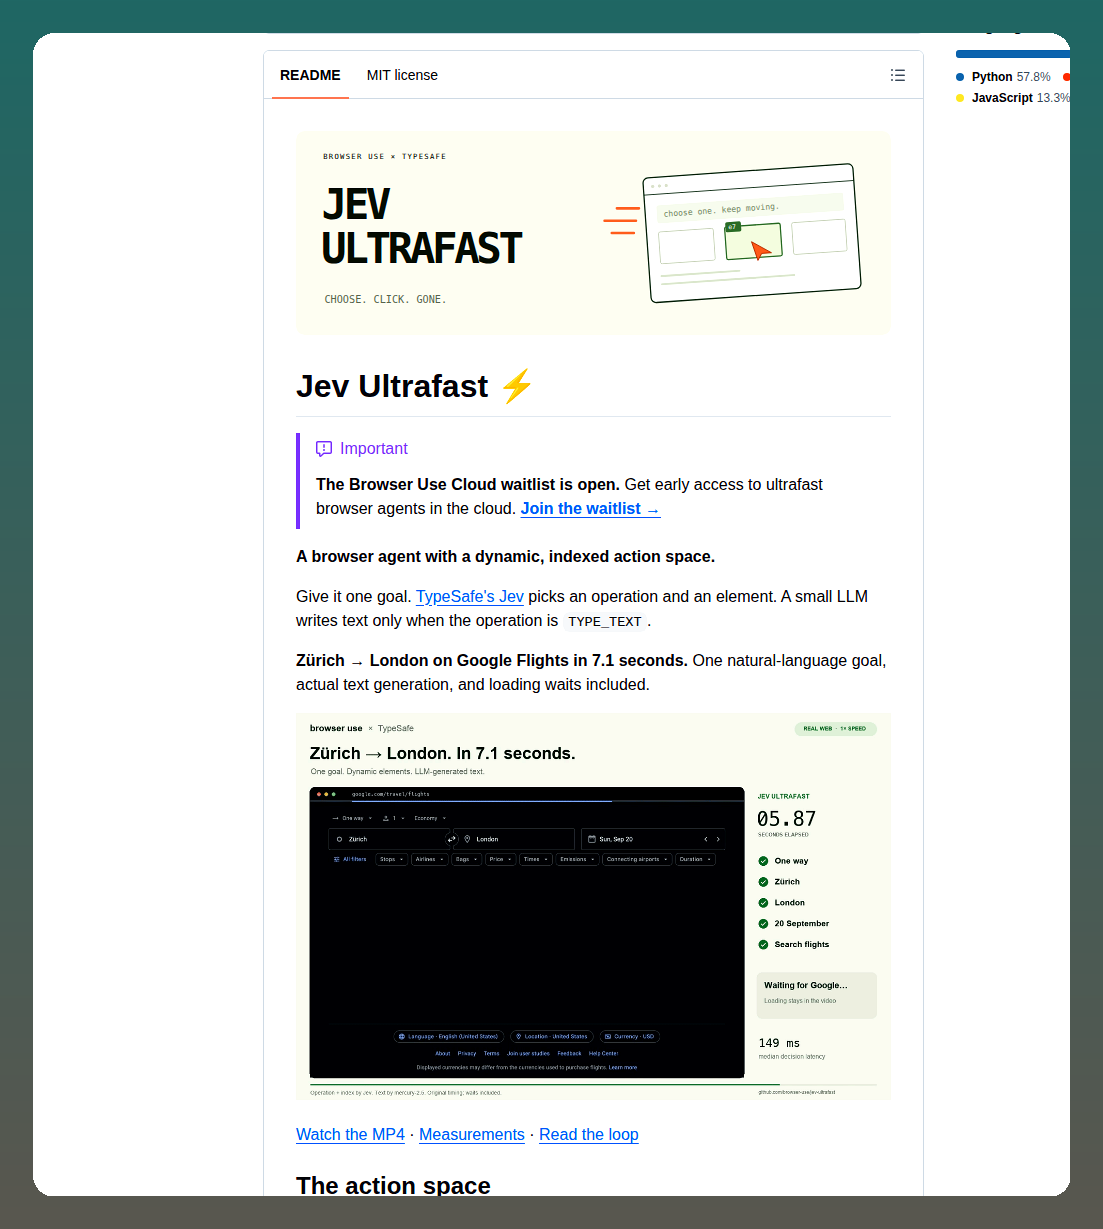Click the Privacy footer link in the demo
1103x1229 pixels.
click(x=467, y=1053)
